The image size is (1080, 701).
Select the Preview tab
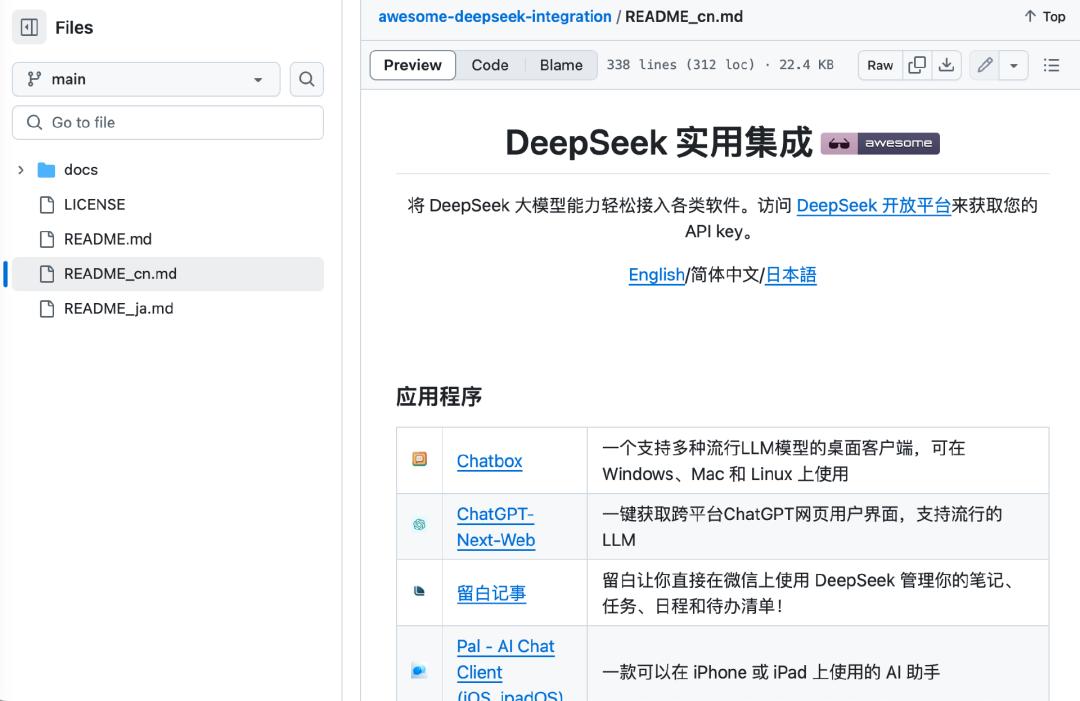tap(413, 65)
